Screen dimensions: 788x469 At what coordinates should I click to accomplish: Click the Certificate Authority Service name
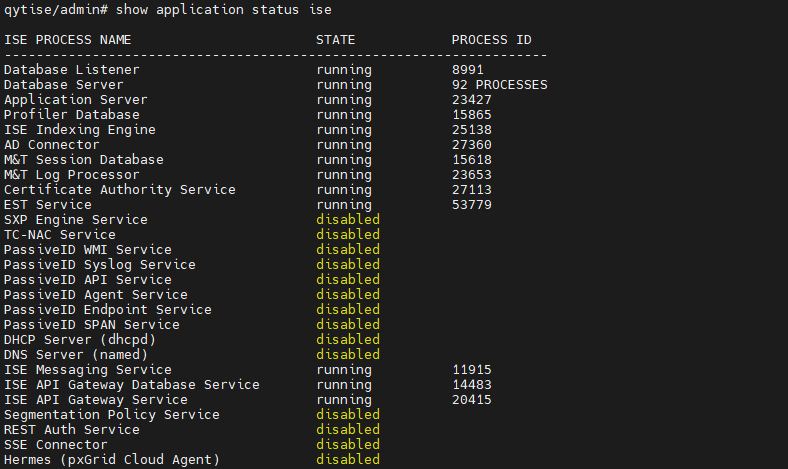point(120,190)
